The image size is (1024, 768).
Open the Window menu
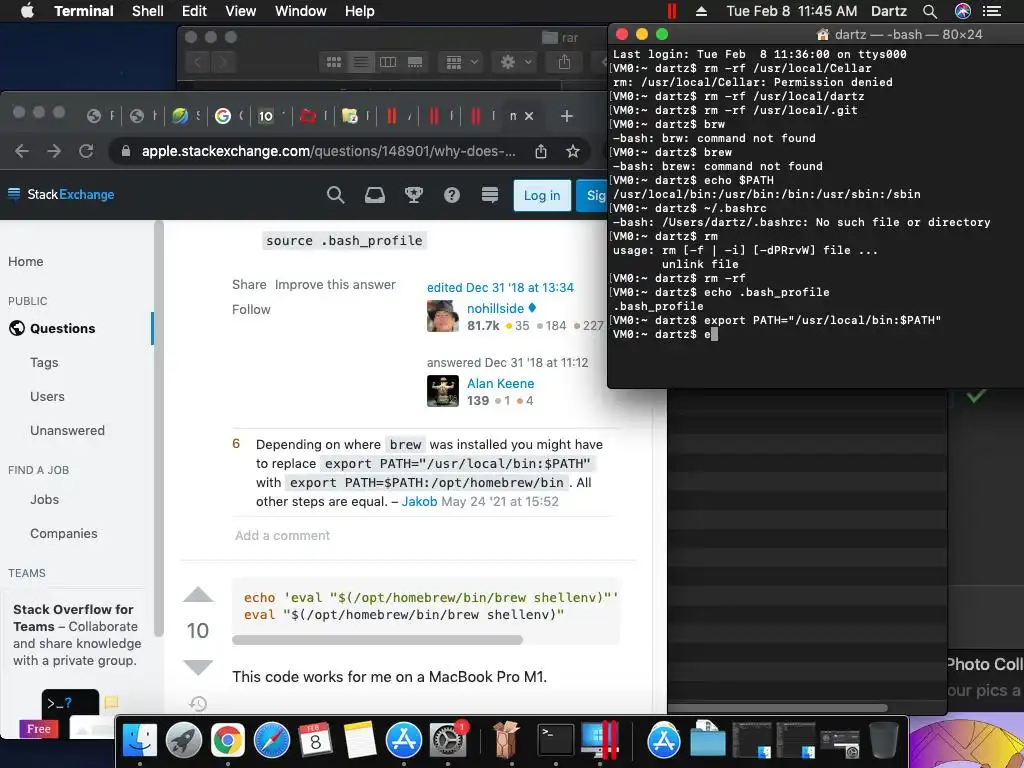pos(300,11)
